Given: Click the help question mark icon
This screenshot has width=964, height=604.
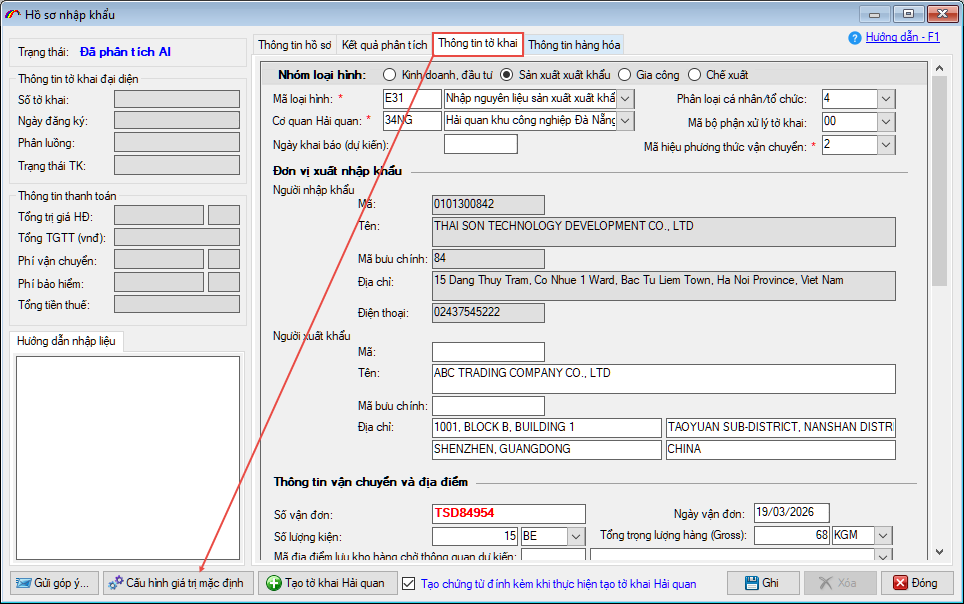Looking at the screenshot, I should coord(854,38).
